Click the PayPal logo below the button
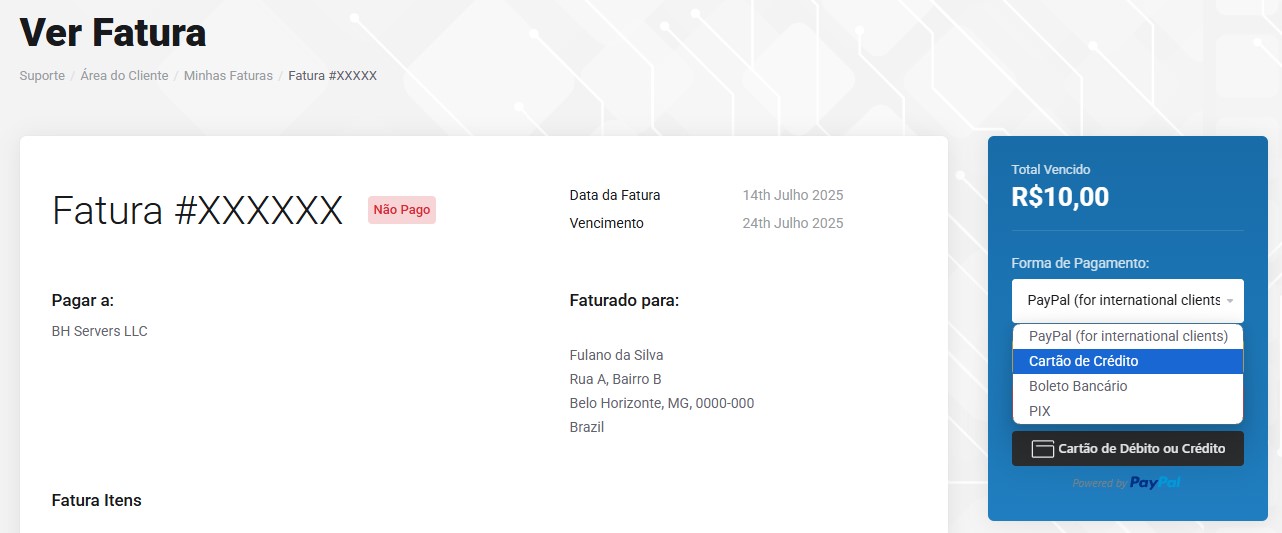 (1155, 483)
